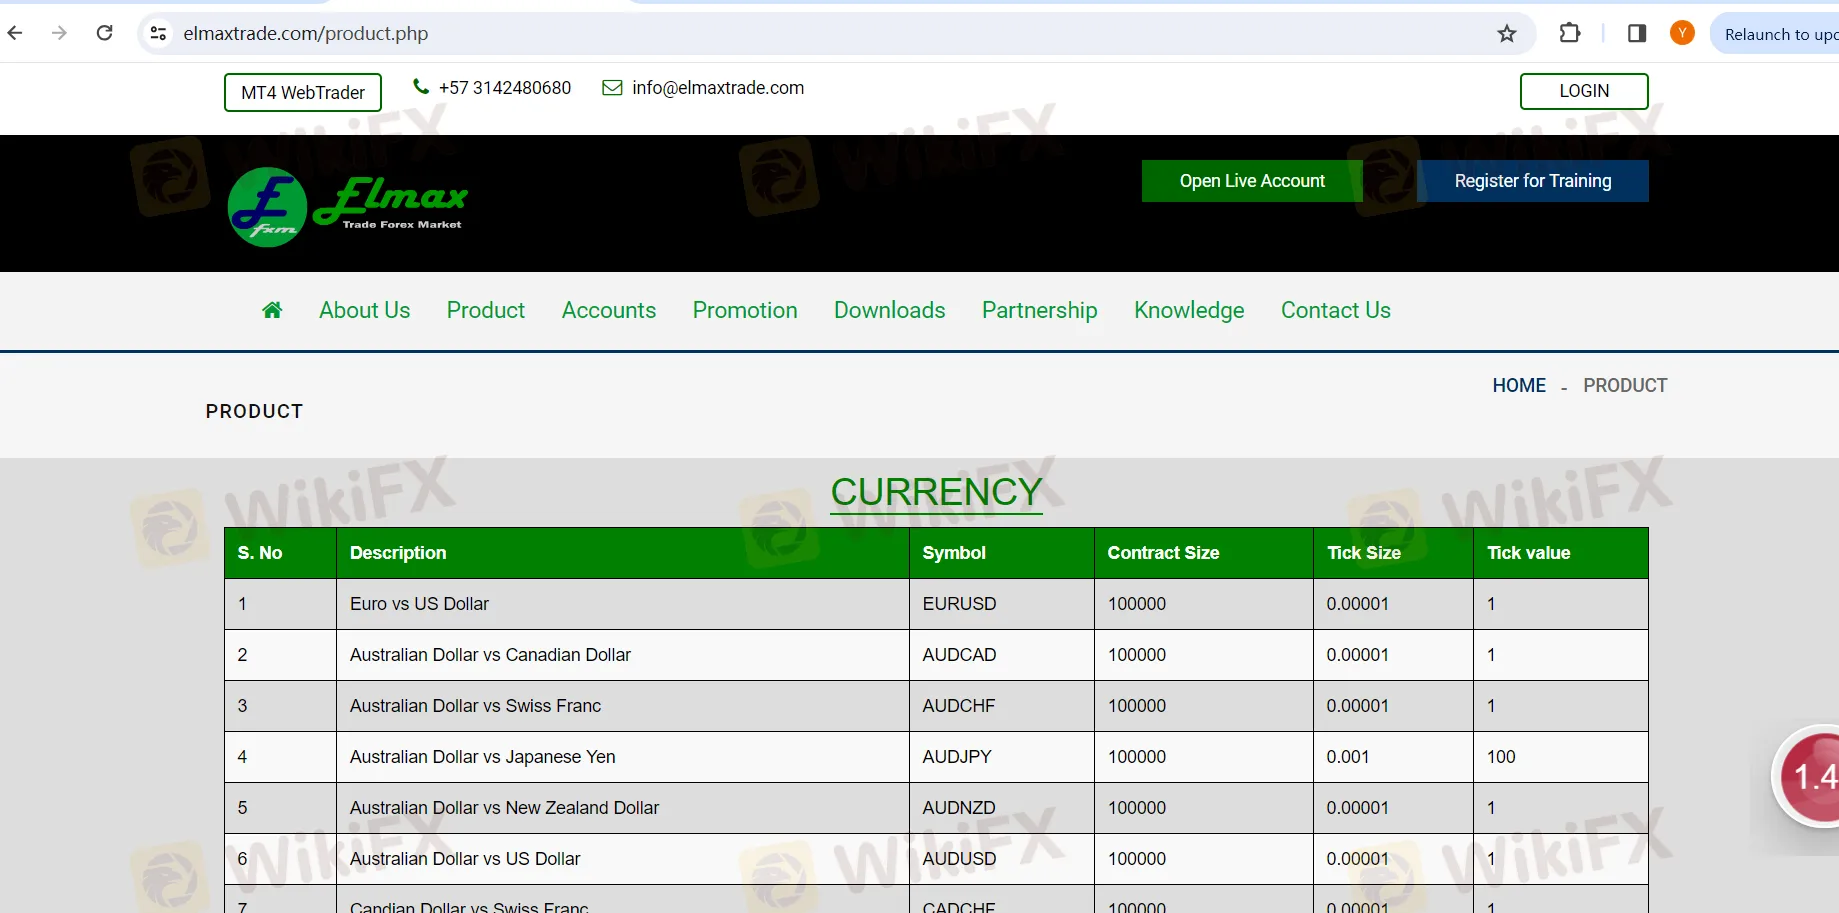Open the Product menu item
This screenshot has width=1839, height=913.
coord(485,310)
